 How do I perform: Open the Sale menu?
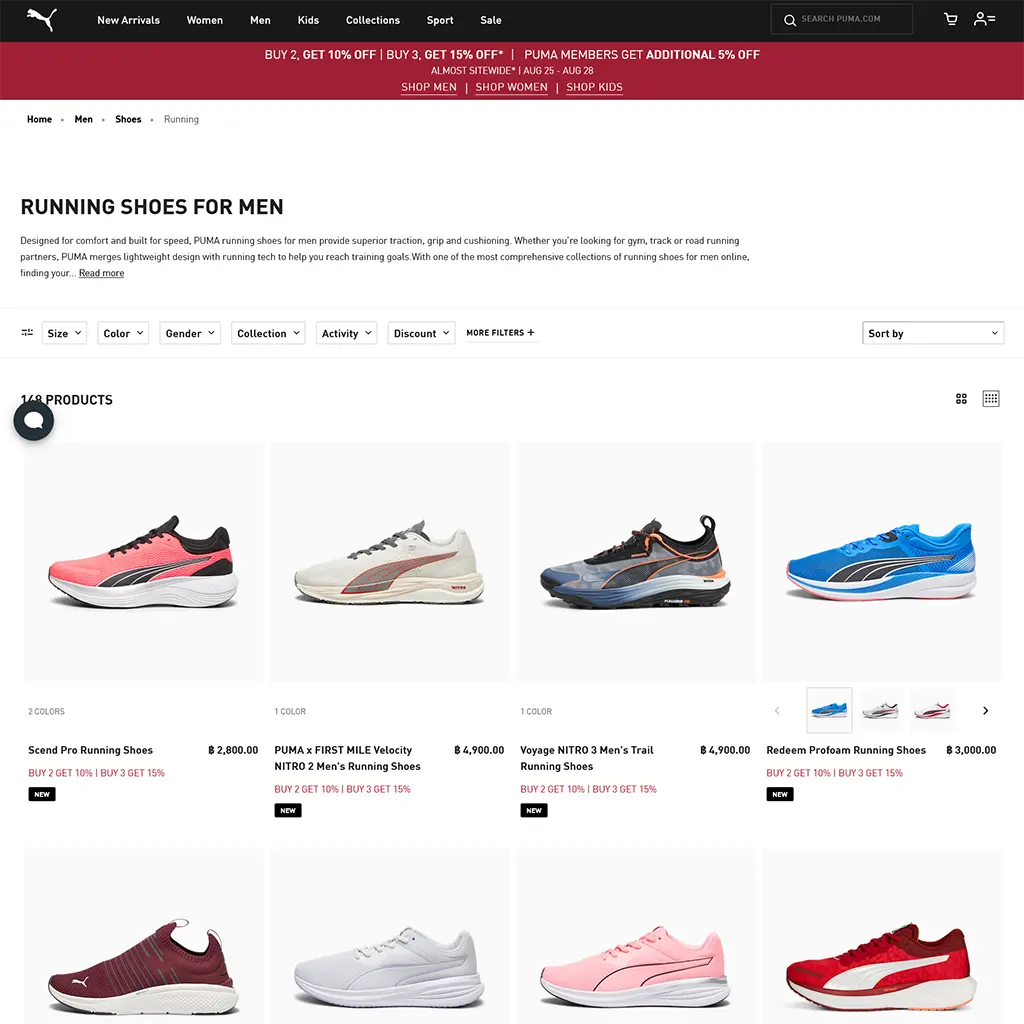click(x=490, y=20)
